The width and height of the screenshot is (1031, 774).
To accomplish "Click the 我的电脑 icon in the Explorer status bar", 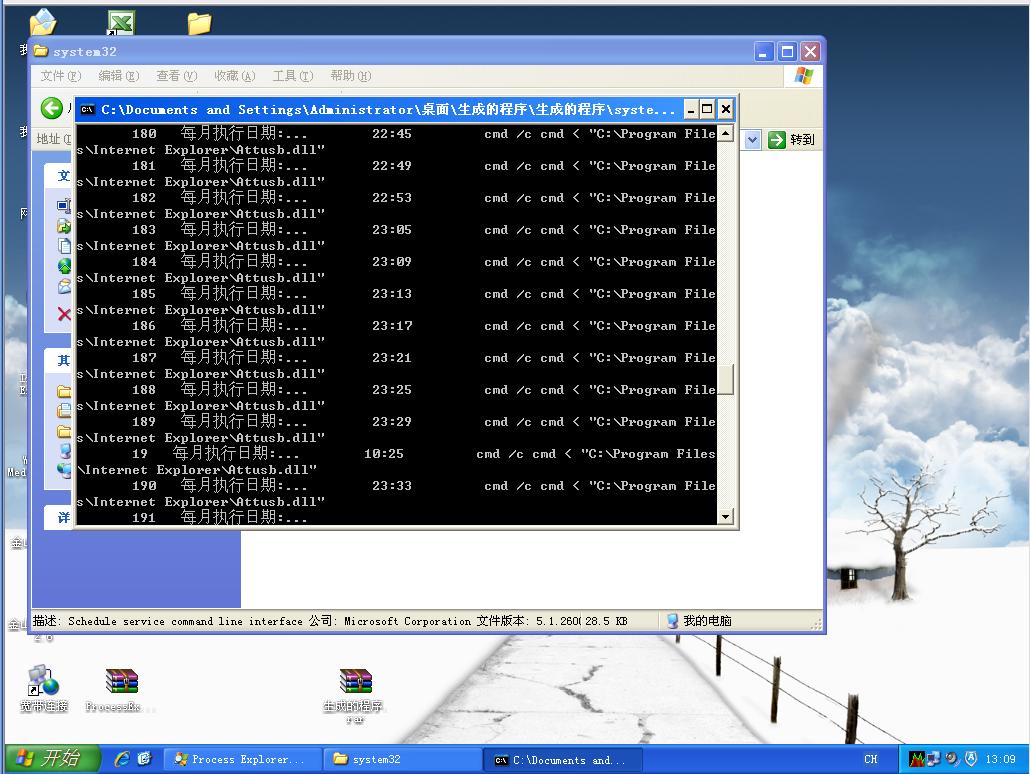I will [x=672, y=621].
